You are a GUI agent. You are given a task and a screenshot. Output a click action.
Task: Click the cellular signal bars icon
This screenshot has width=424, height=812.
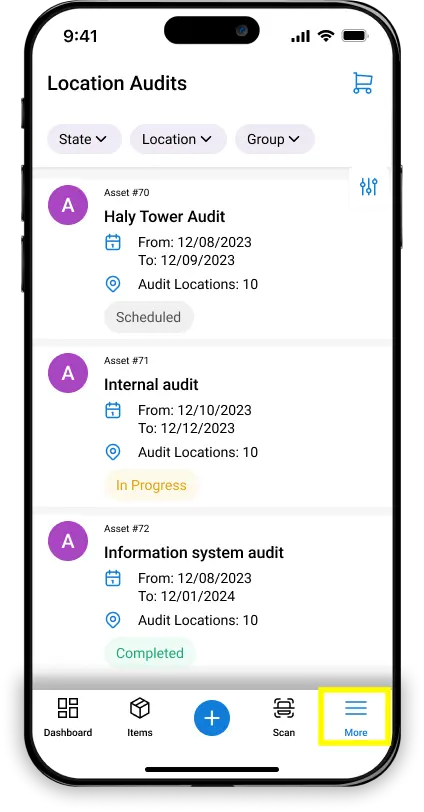point(301,36)
